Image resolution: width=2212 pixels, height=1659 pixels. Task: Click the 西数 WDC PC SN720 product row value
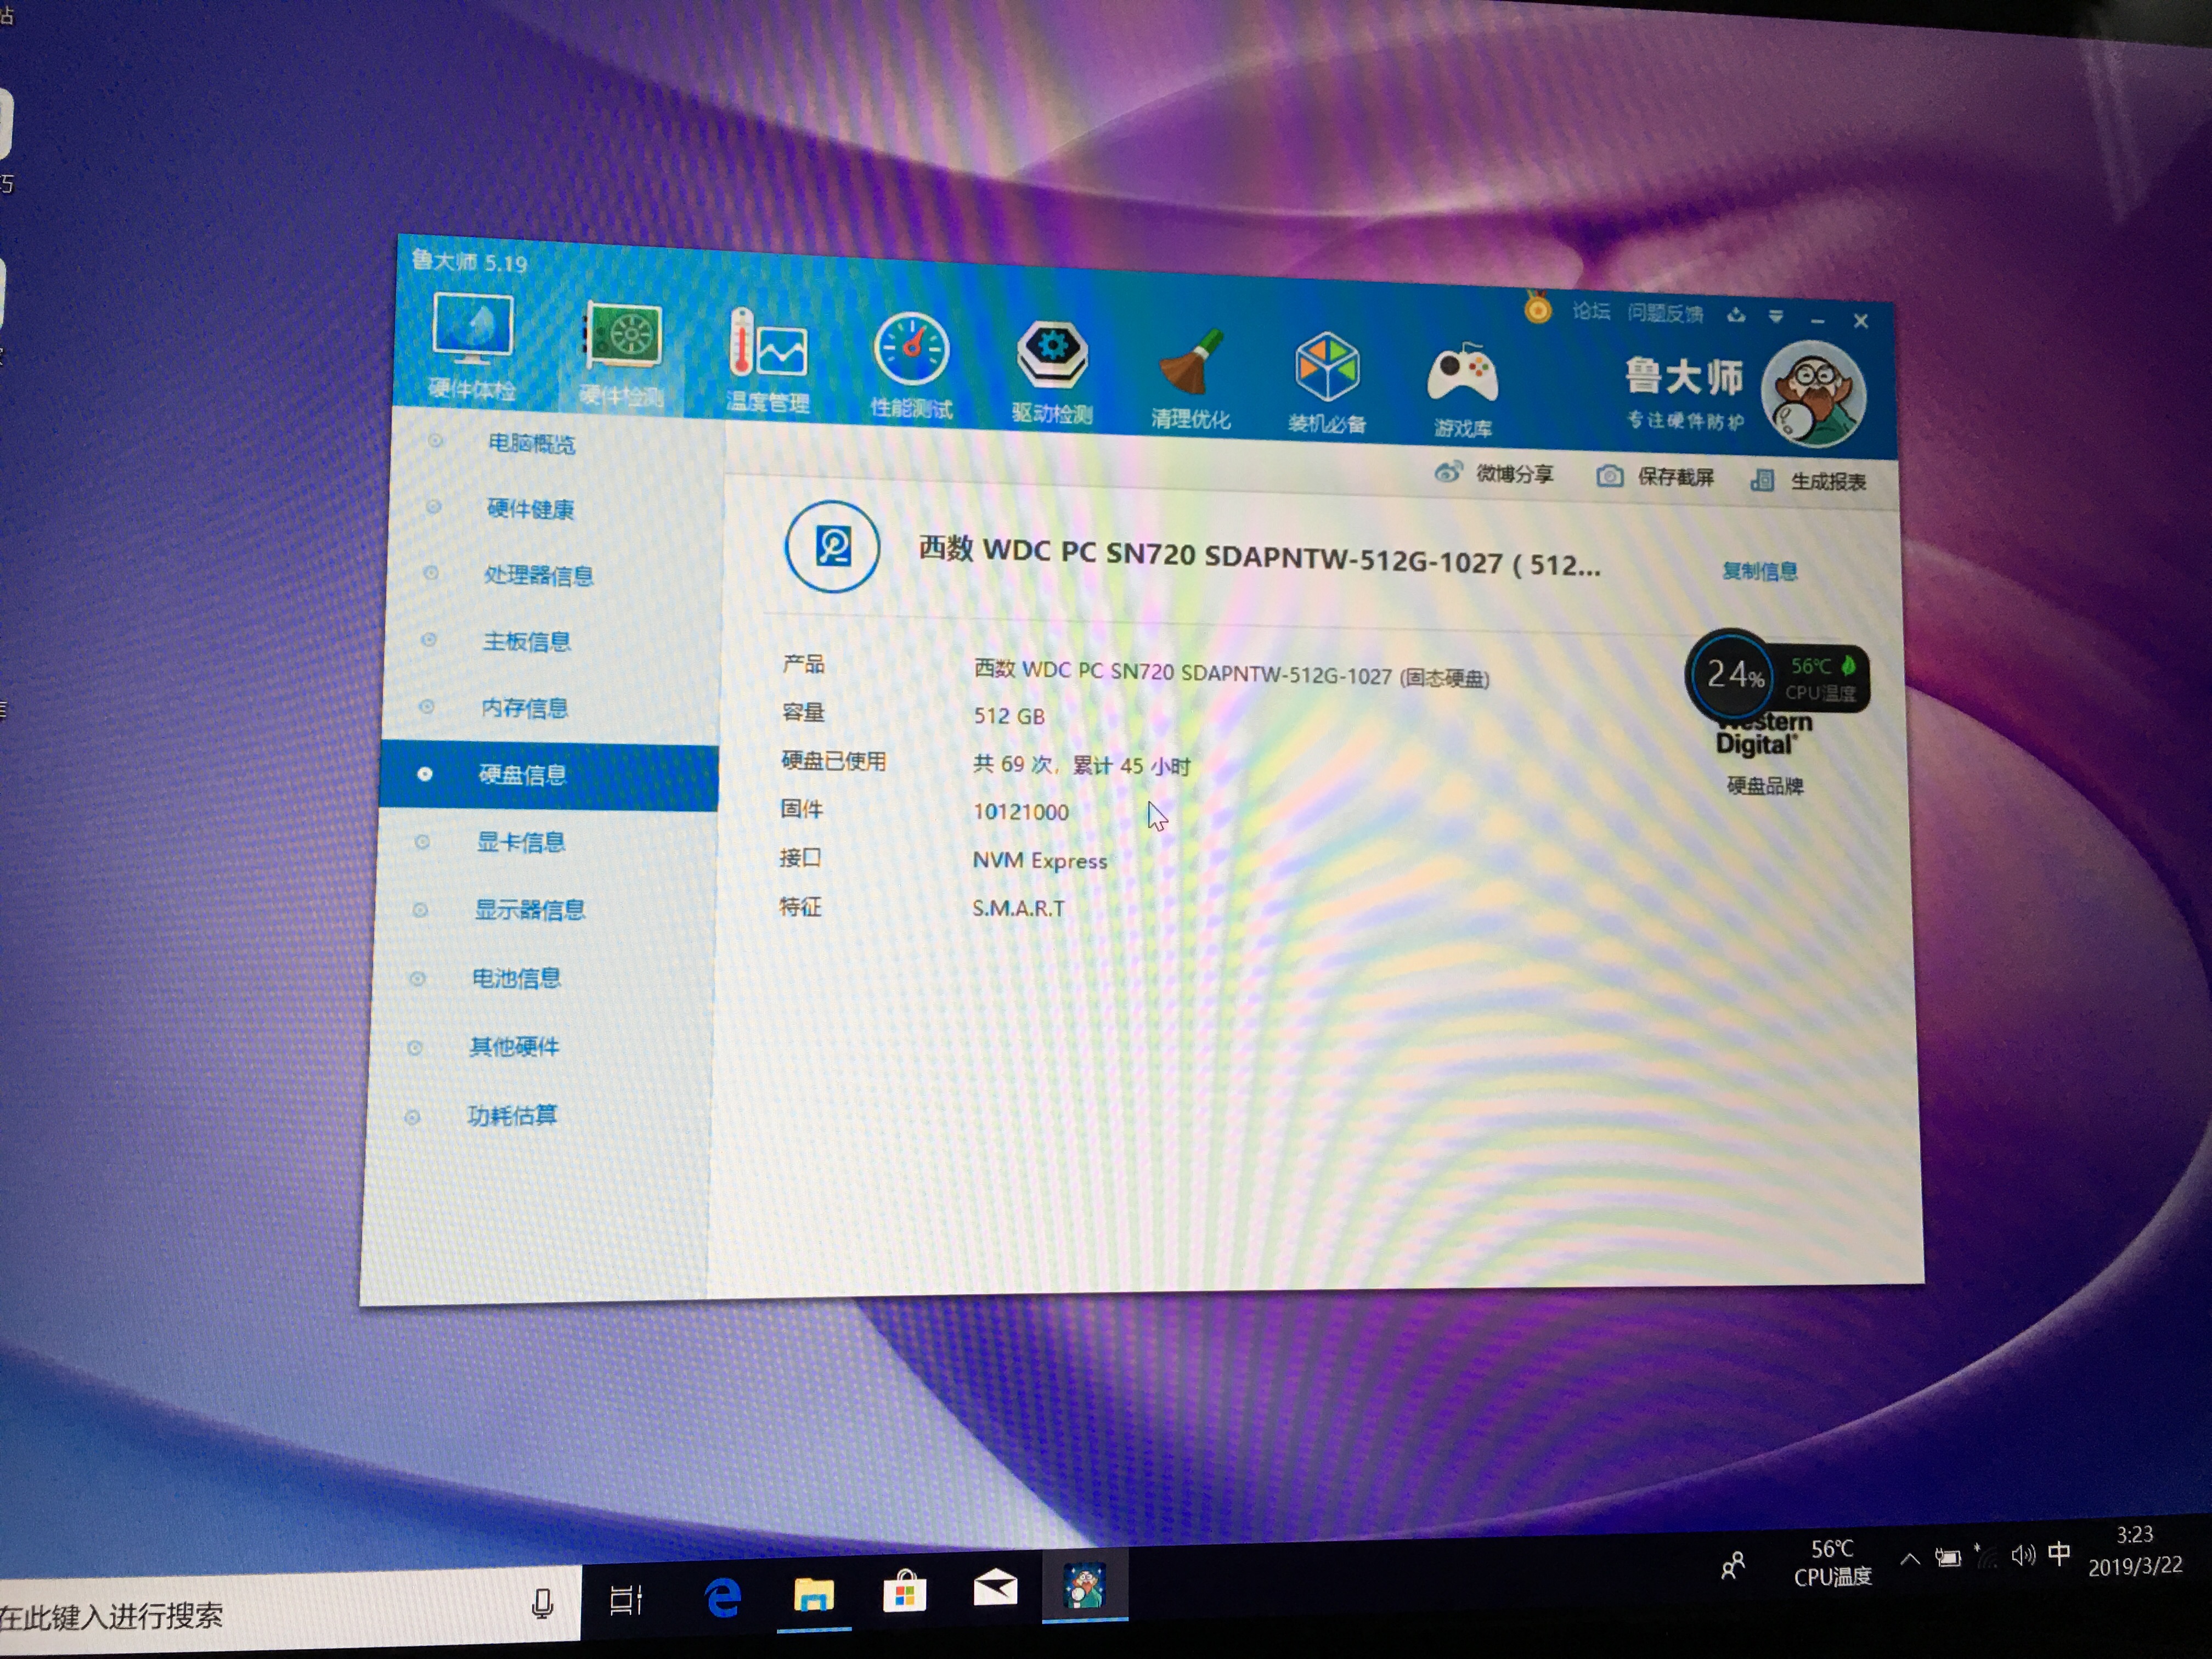point(1231,673)
